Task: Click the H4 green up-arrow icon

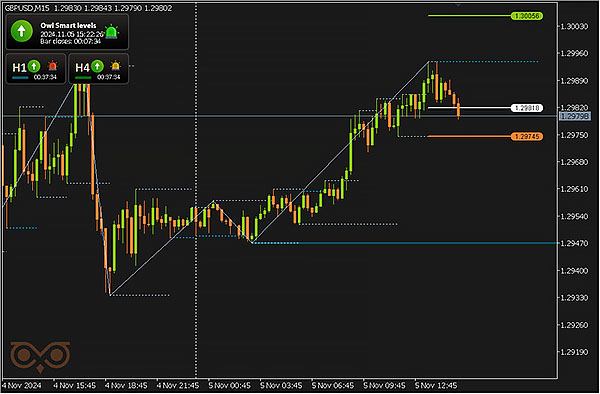Action: point(98,66)
